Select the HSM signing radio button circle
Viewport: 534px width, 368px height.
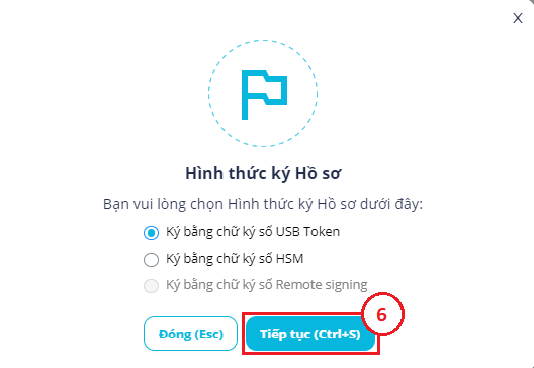click(151, 260)
